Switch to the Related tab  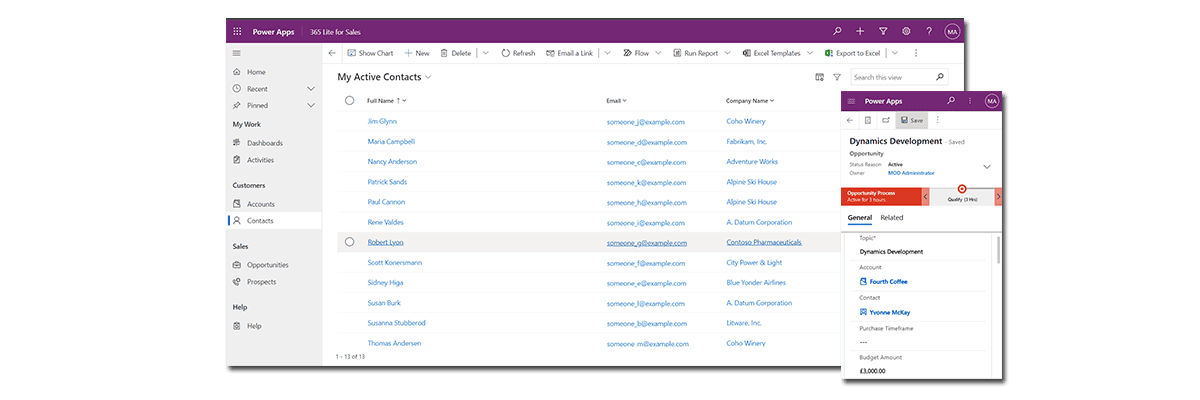[x=892, y=217]
